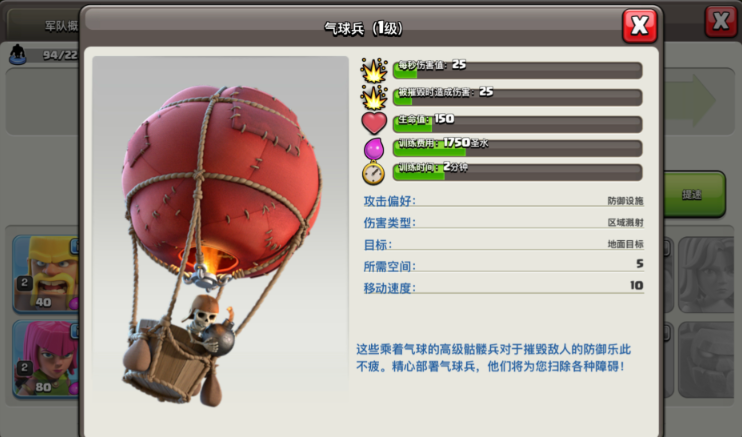The width and height of the screenshot is (742, 437).
Task: Click the greyed-out female troop card
Action: click(708, 275)
